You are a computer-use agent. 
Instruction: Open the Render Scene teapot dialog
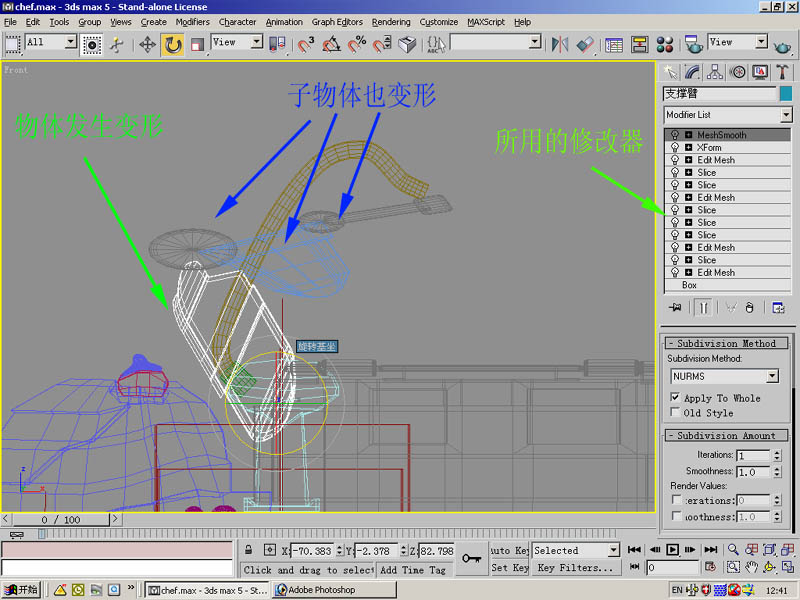point(693,45)
